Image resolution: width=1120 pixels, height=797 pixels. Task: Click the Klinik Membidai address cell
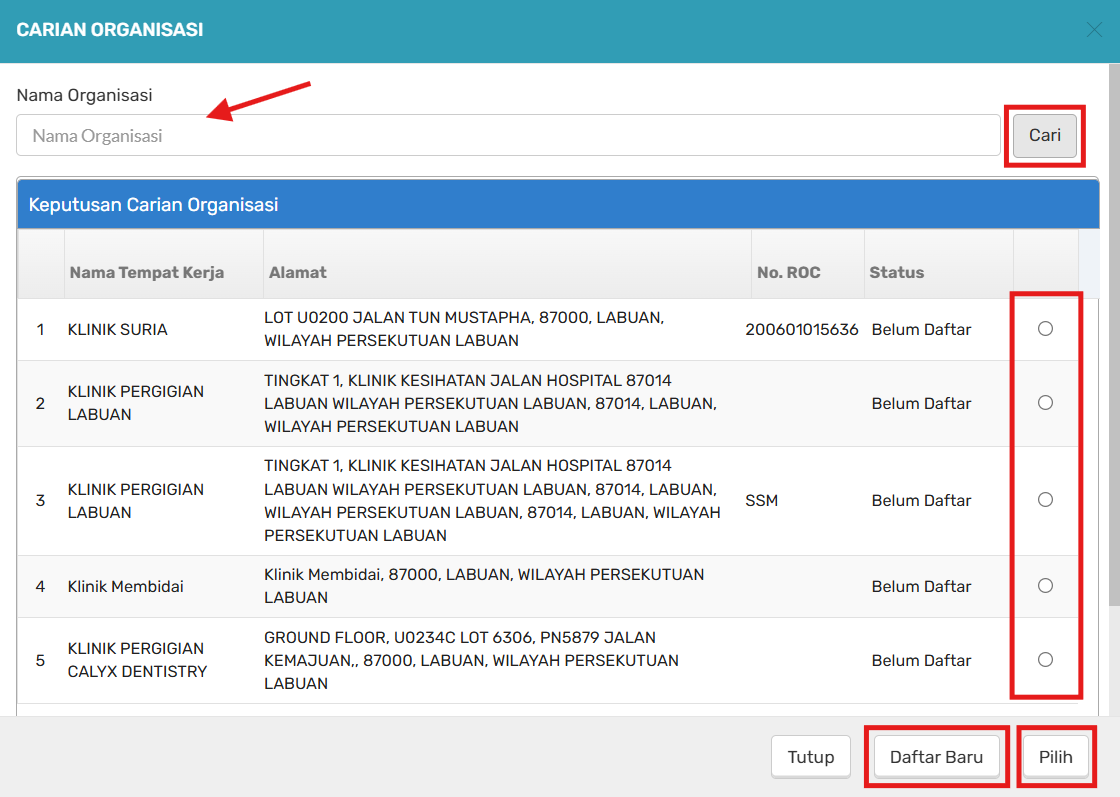[484, 586]
